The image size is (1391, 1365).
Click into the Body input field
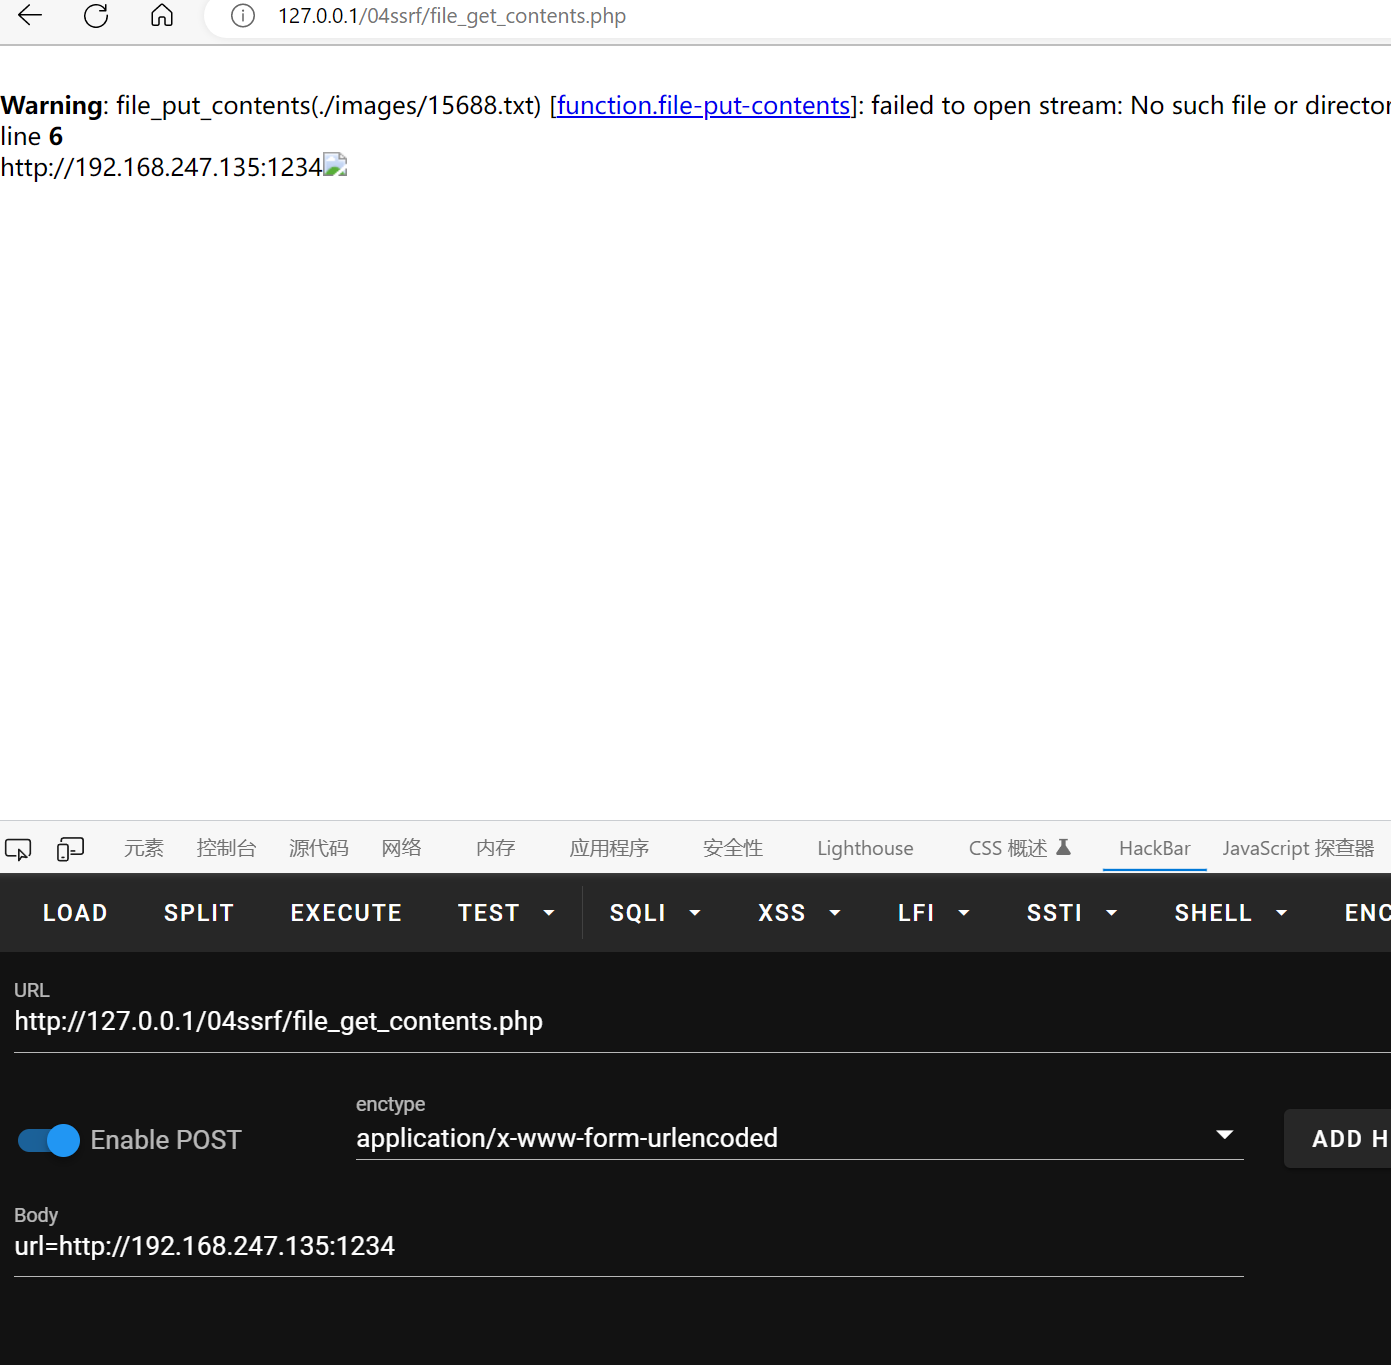coord(628,1247)
